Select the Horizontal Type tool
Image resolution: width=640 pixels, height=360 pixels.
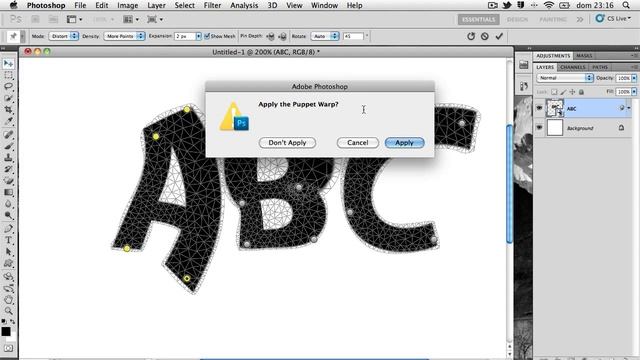[8, 240]
